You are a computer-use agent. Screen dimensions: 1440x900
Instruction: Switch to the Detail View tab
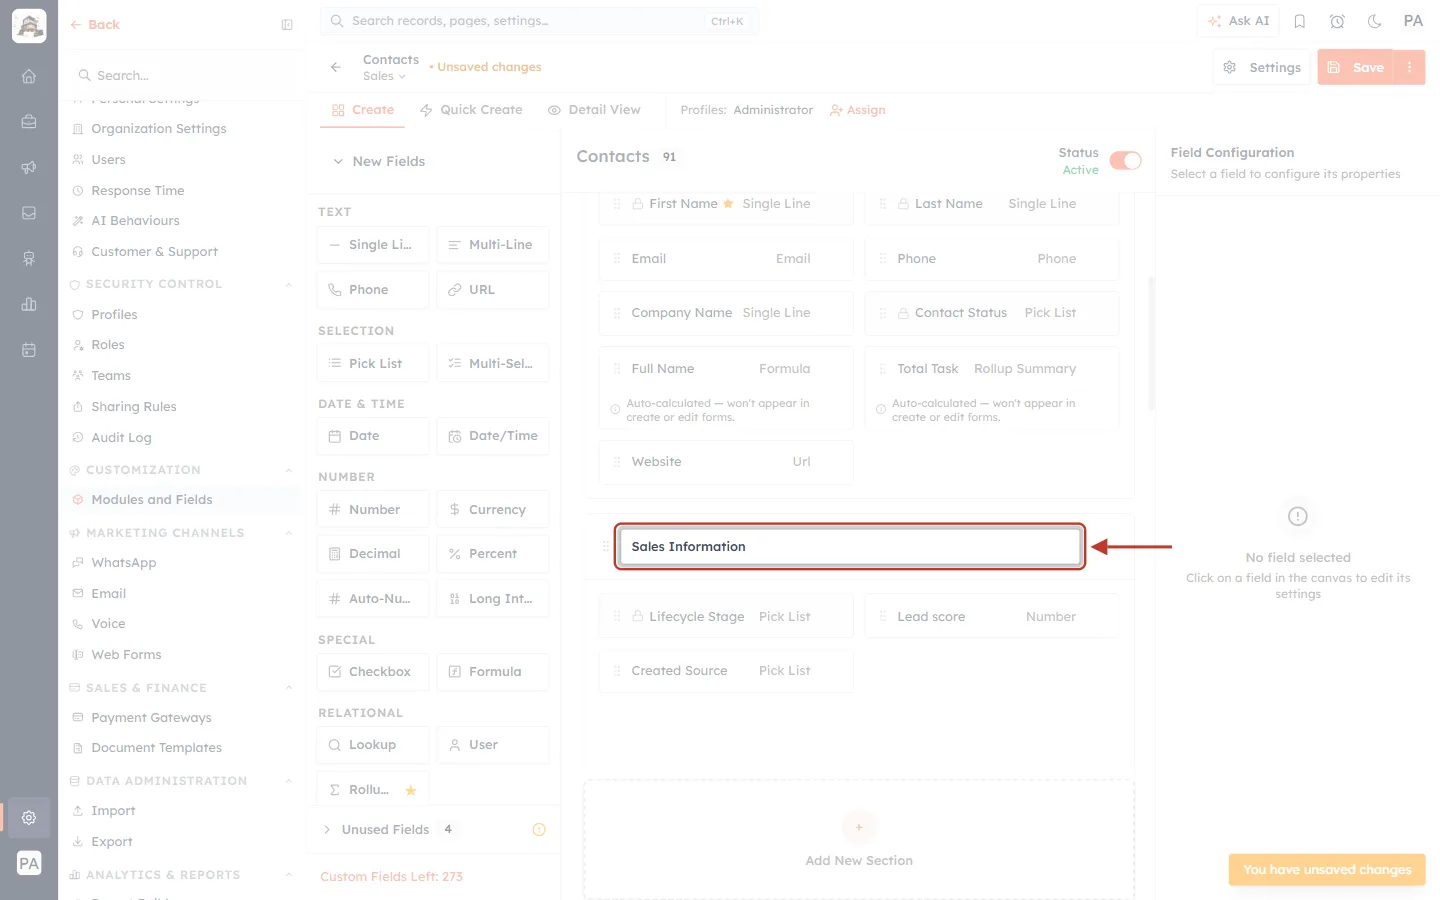594,110
